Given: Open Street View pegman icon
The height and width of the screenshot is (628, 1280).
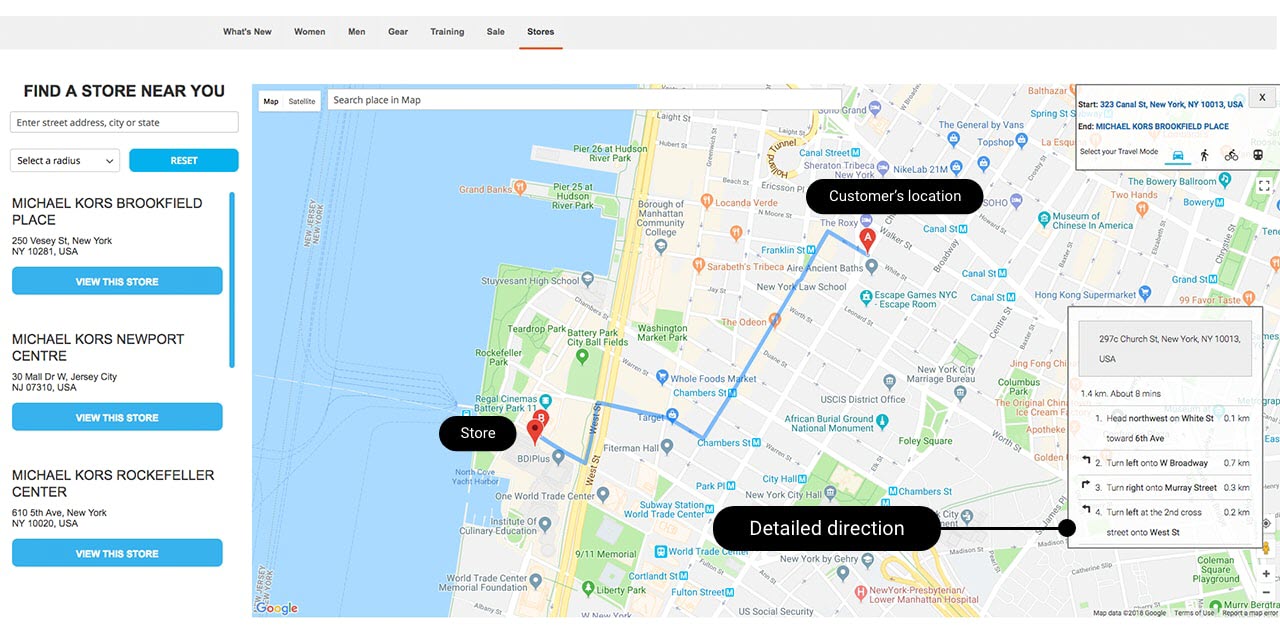Looking at the screenshot, I should (1266, 548).
